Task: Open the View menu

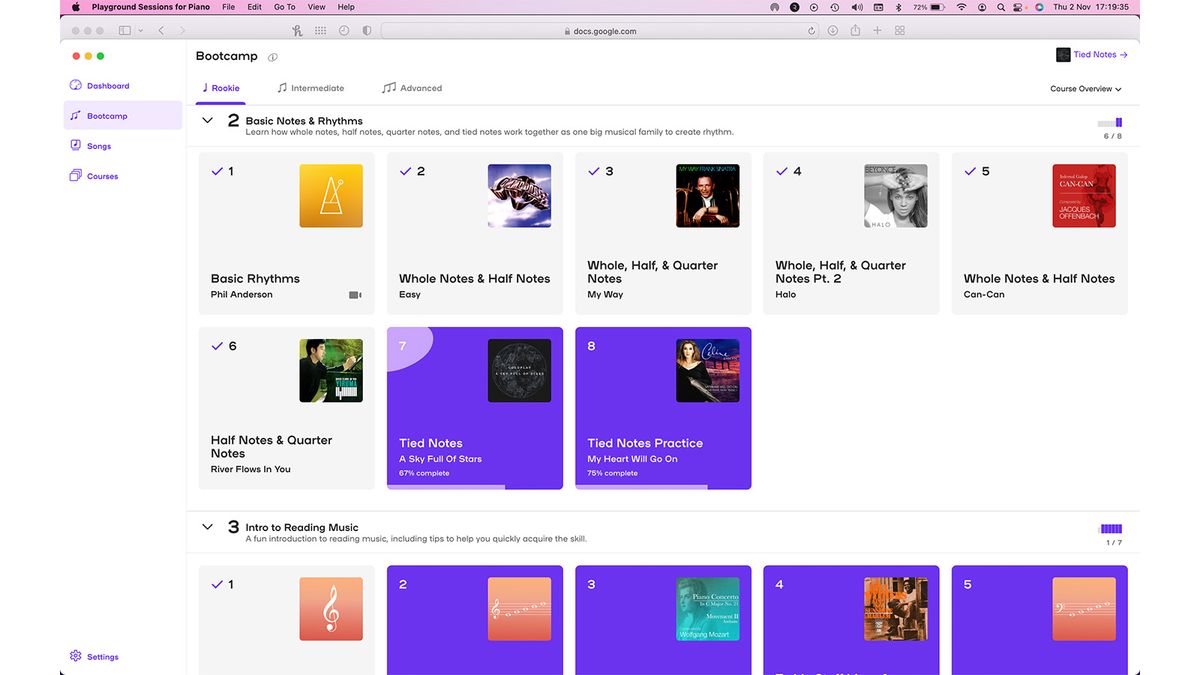Action: (317, 7)
